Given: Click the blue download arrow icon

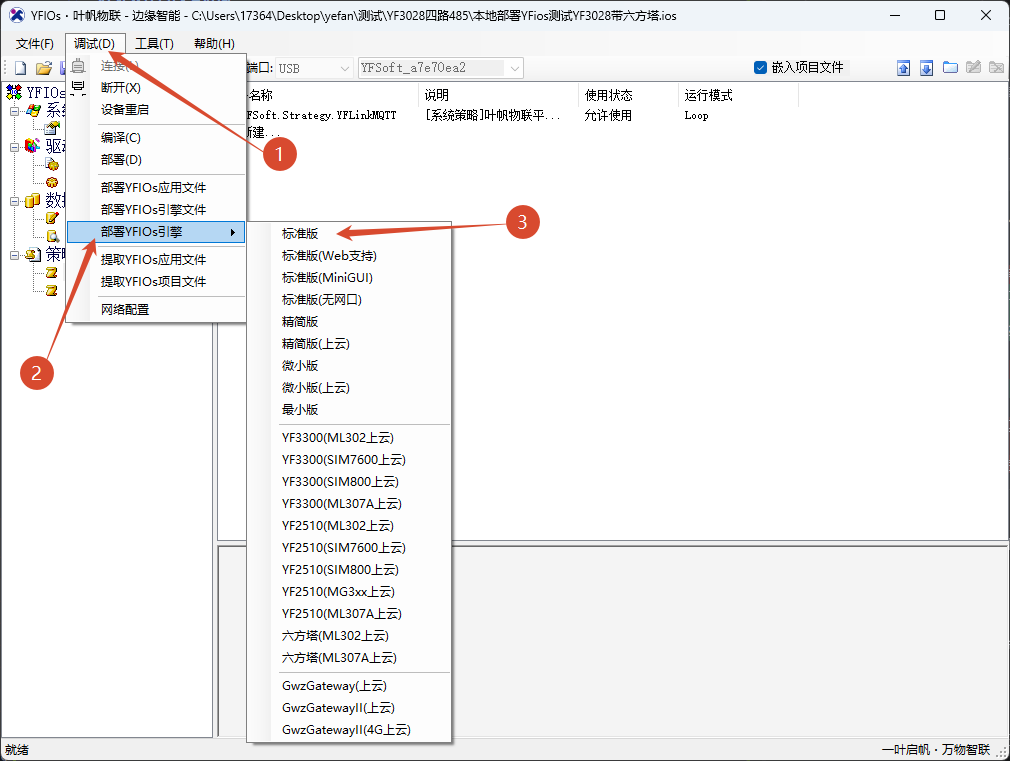Looking at the screenshot, I should [926, 68].
